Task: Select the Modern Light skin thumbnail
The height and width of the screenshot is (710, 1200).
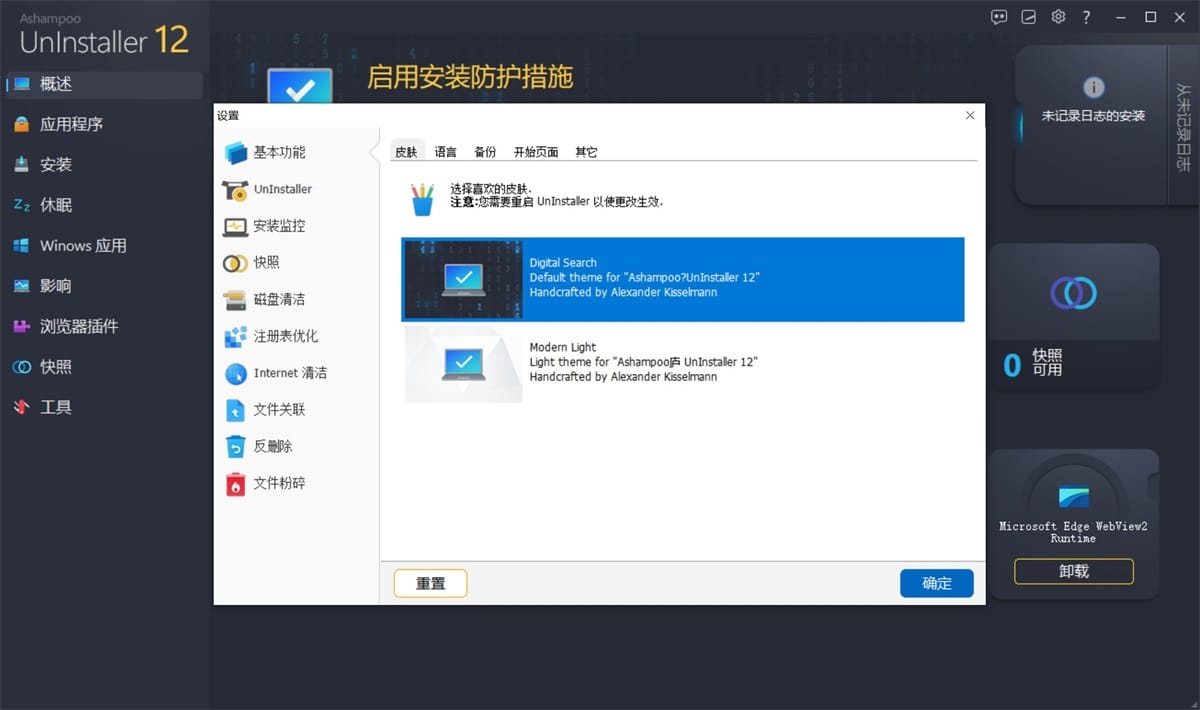Action: pyautogui.click(x=463, y=364)
